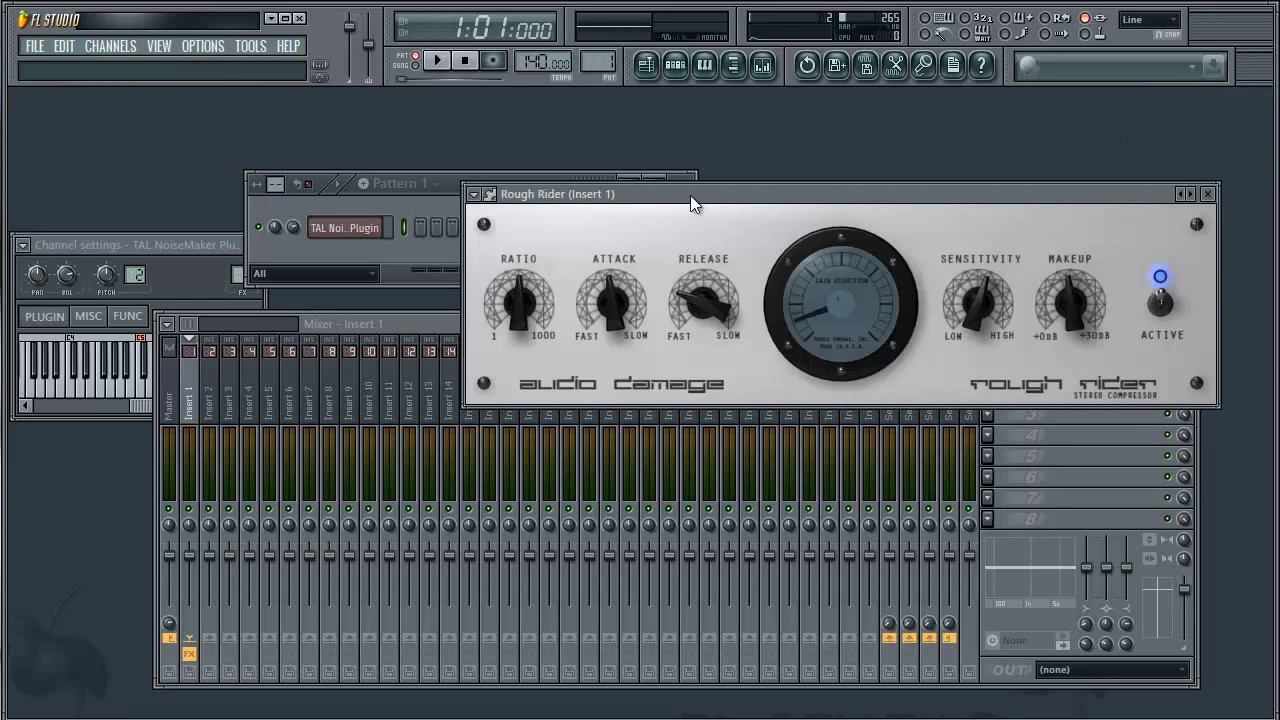Viewport: 1280px width, 720px height.
Task: Switch to the FUNC tab
Action: pos(127,316)
